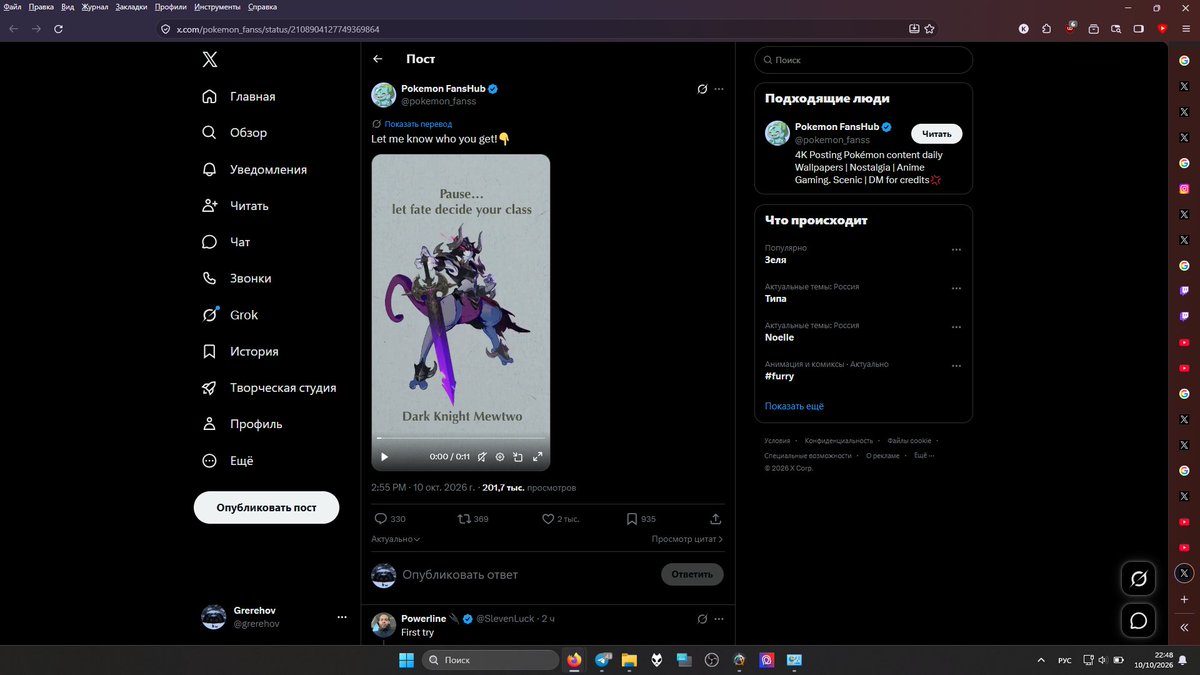Click the back arrow next to Пост
Screen dimensions: 1200x675
378,59
